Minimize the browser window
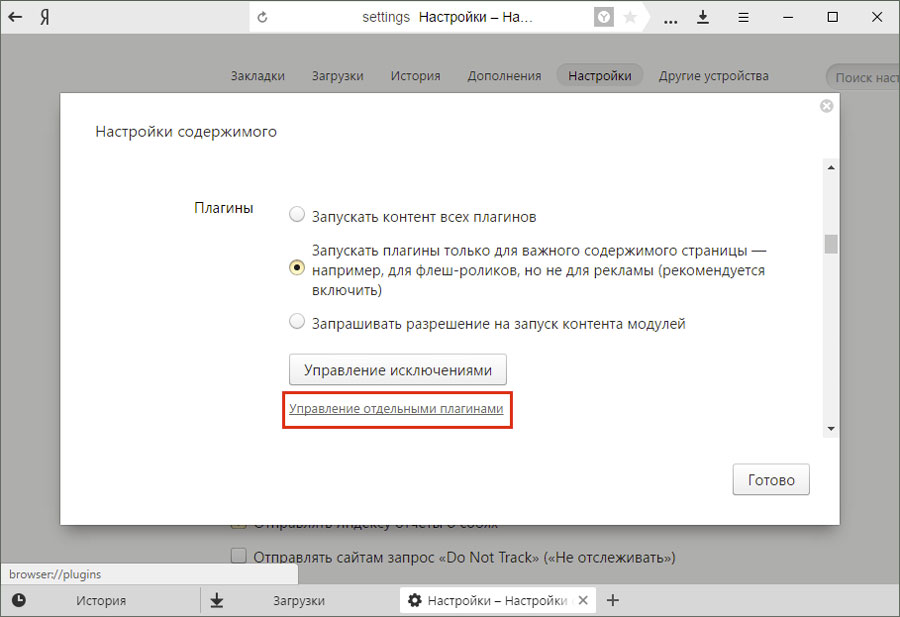This screenshot has height=617, width=900. tap(788, 17)
